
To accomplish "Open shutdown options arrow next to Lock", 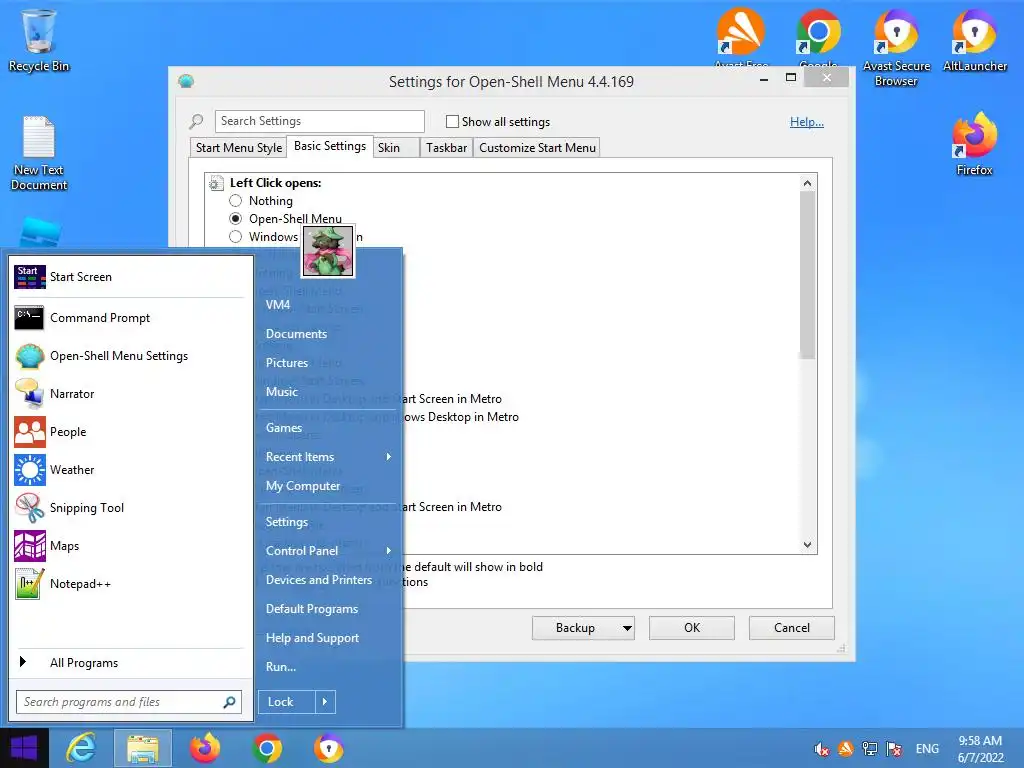I will (x=325, y=702).
